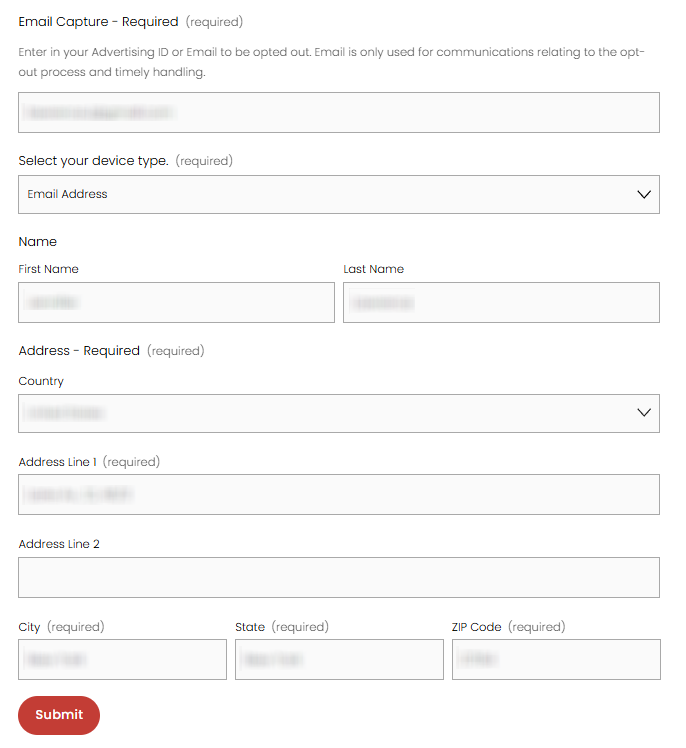Click the empty Address Line 2 field
Screen dimensions: 686x748
pyautogui.click(x=338, y=577)
